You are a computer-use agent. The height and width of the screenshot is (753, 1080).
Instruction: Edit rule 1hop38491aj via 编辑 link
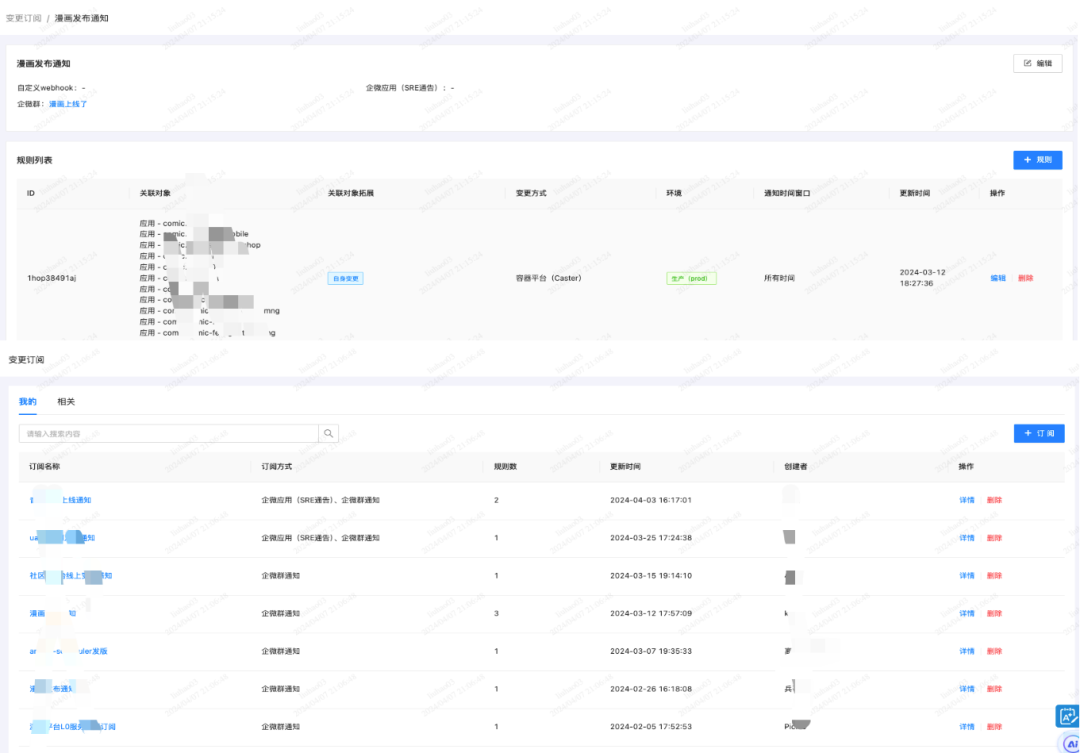coord(998,278)
